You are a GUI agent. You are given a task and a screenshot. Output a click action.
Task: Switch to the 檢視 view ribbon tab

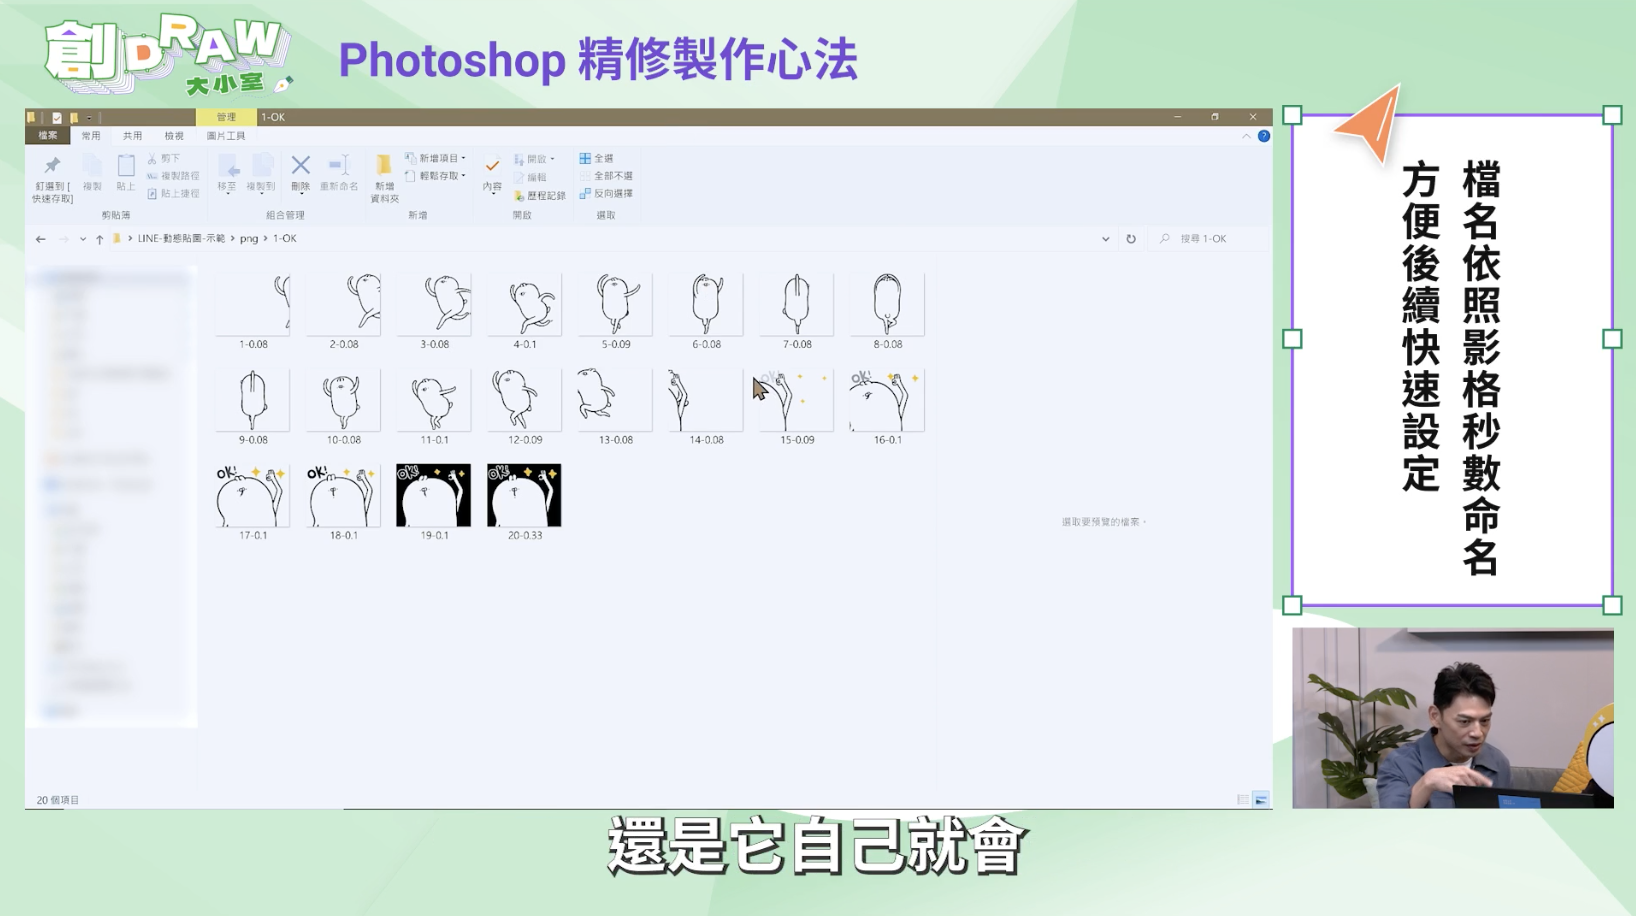point(174,136)
